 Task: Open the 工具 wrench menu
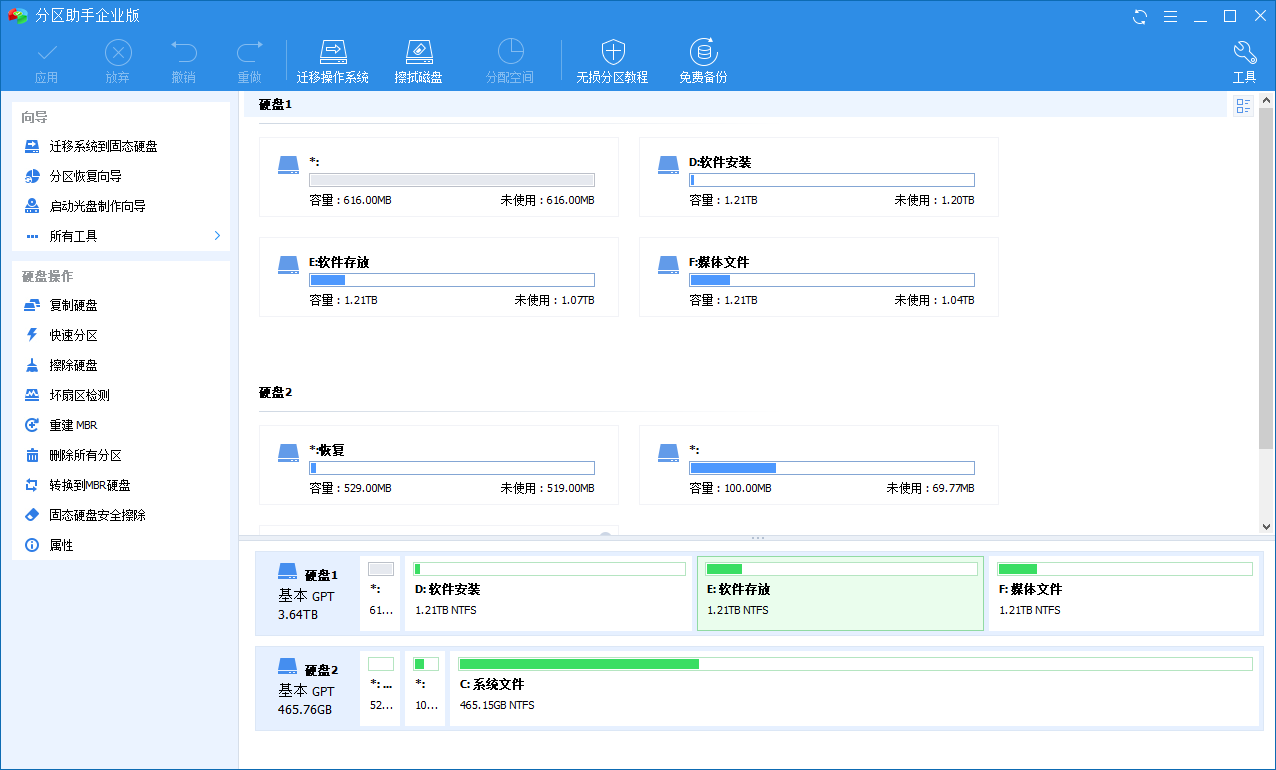(x=1244, y=61)
